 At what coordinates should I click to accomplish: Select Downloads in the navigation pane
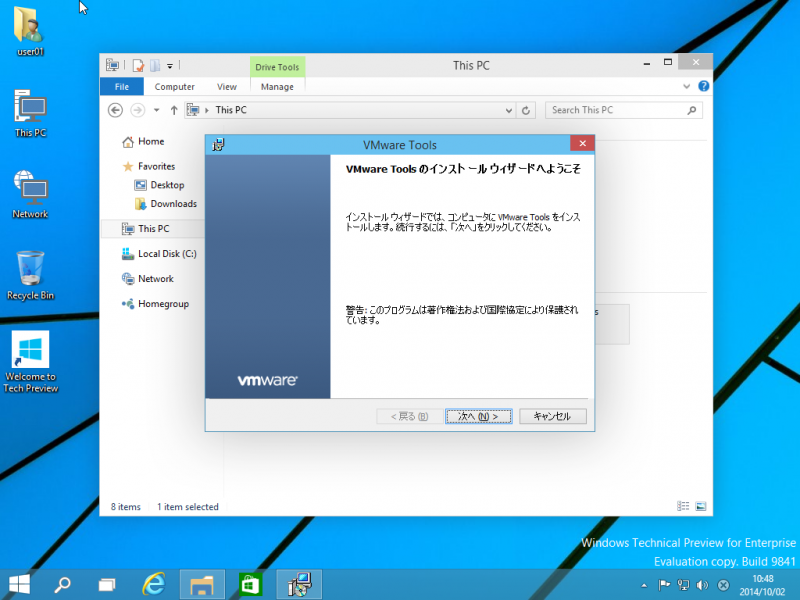(x=173, y=204)
